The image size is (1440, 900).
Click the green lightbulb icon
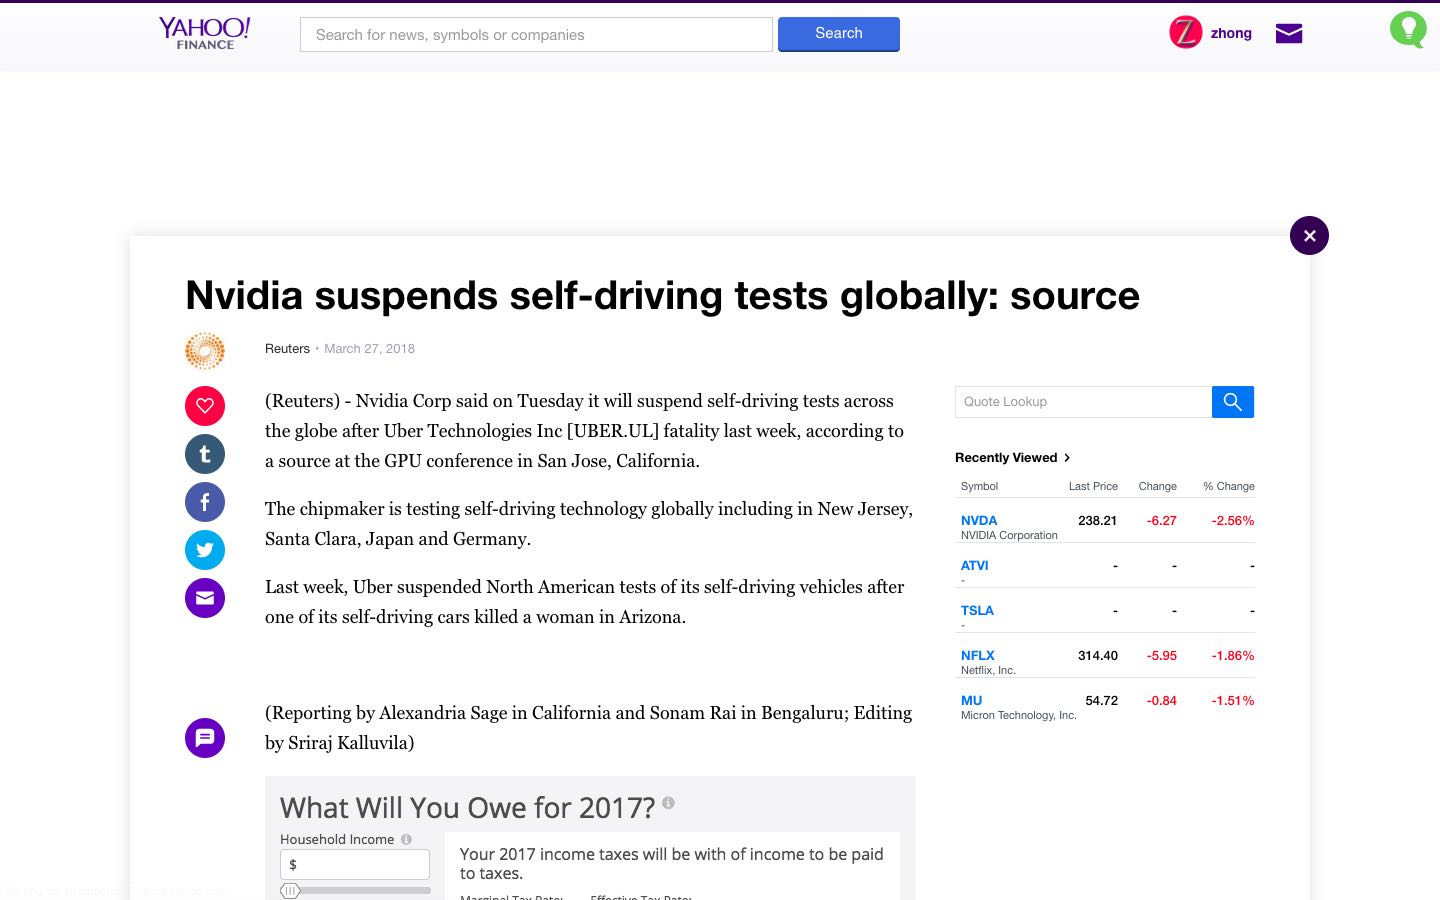(1408, 29)
